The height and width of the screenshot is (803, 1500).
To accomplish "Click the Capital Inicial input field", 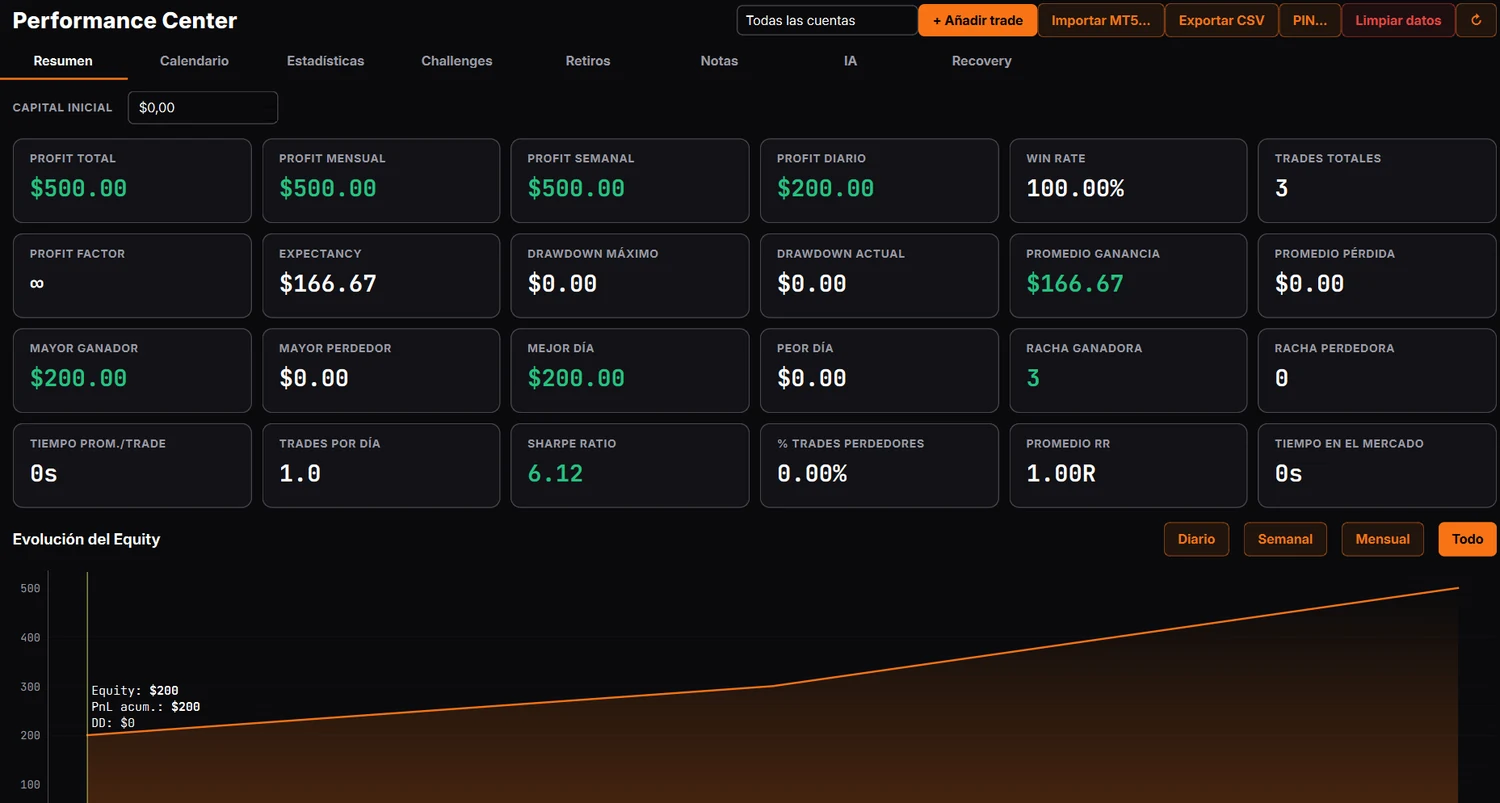I will 203,108.
